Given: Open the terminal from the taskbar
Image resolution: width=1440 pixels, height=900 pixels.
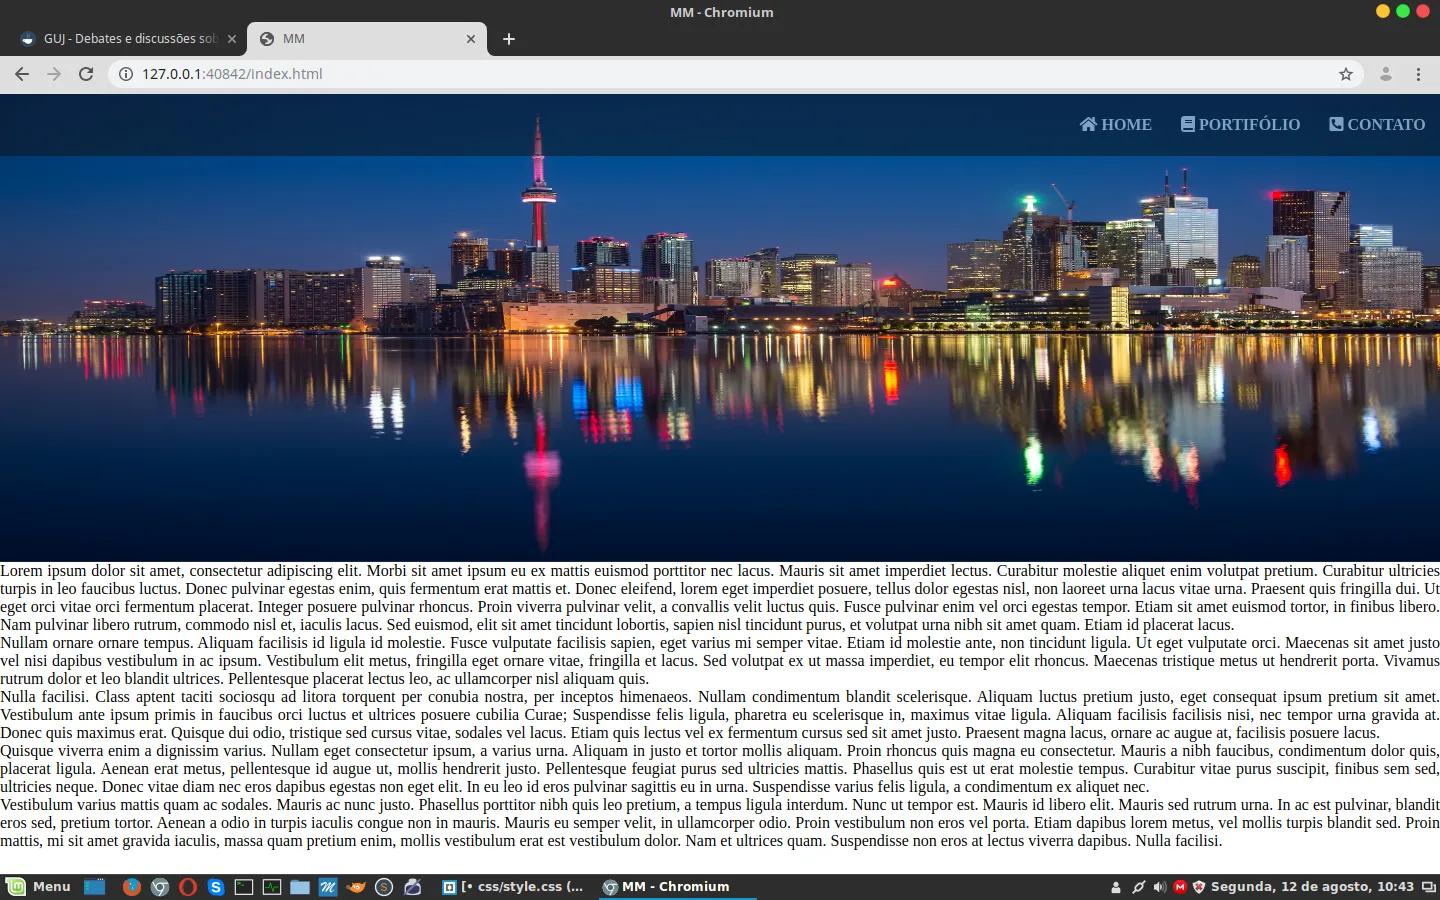Looking at the screenshot, I should click(x=244, y=887).
